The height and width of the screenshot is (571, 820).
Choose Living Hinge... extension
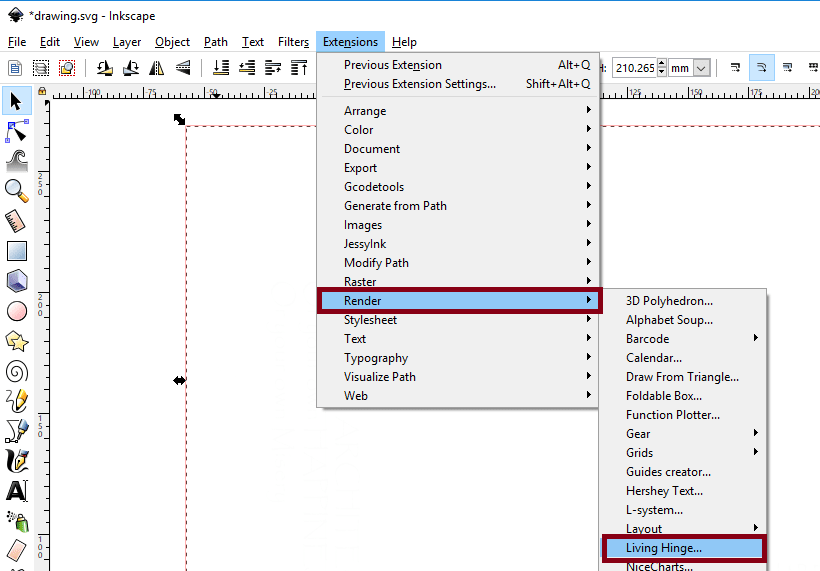[x=683, y=548]
